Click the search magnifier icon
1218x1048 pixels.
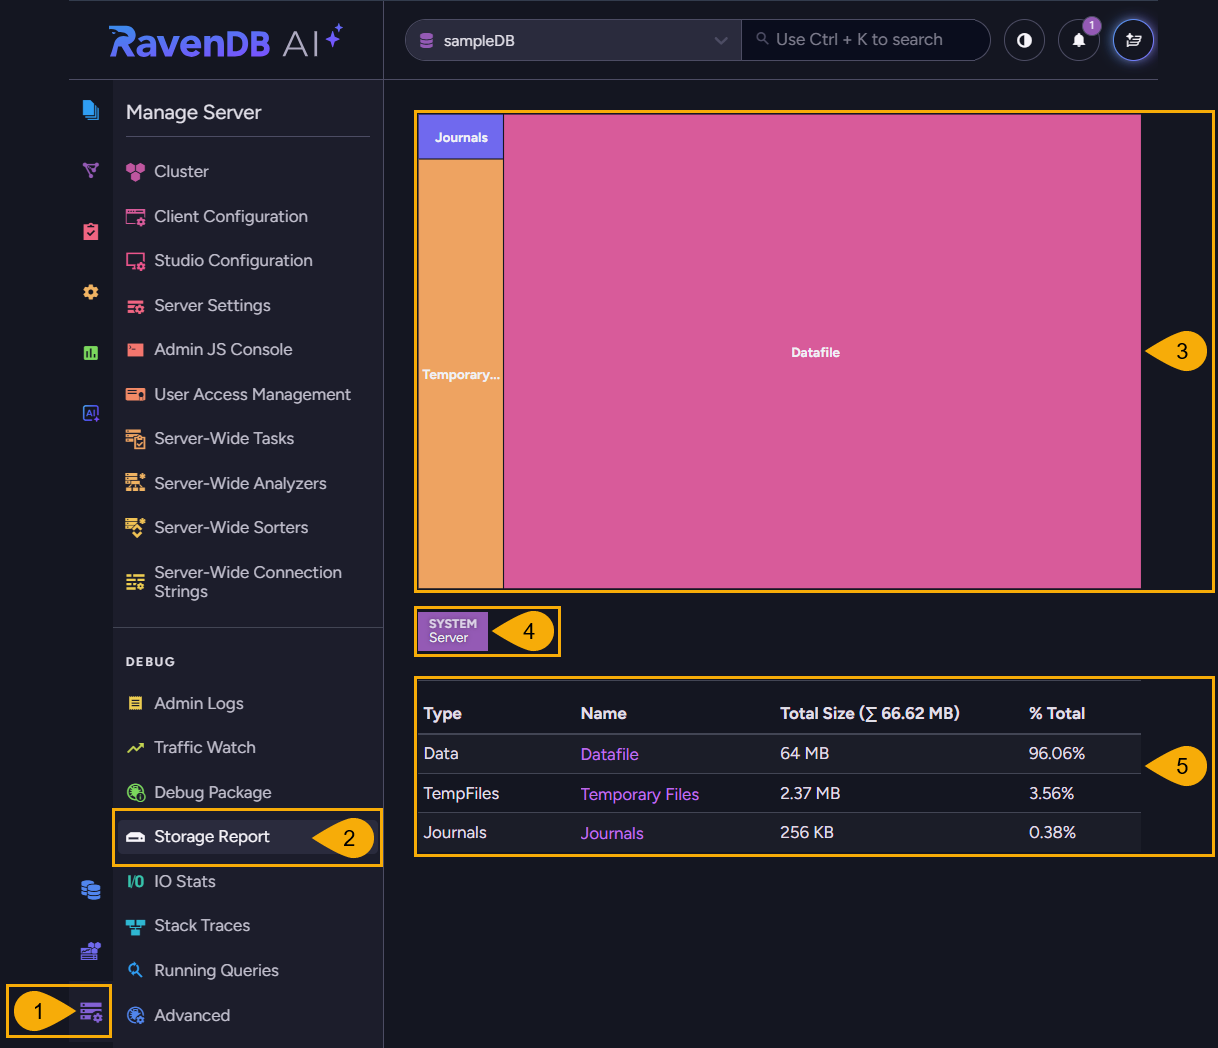point(762,39)
